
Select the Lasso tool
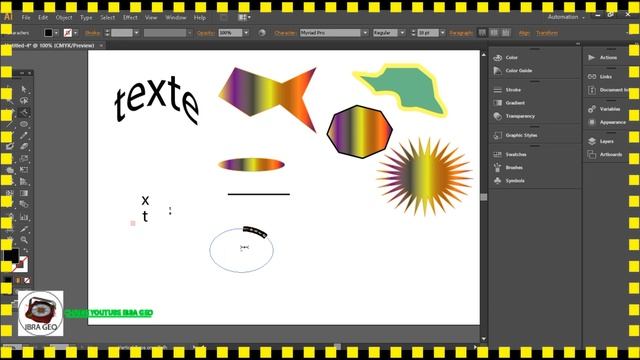coord(24,100)
